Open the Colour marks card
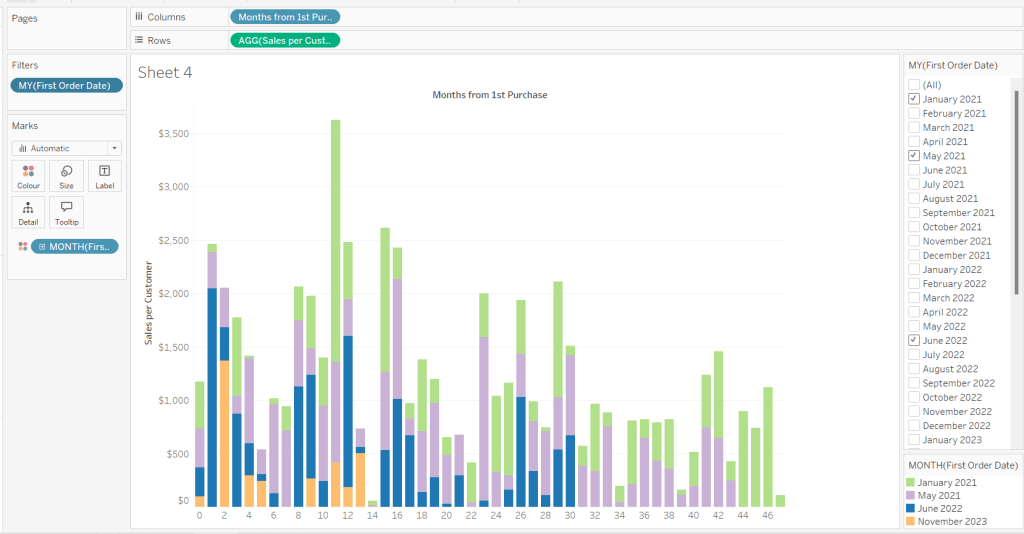This screenshot has height=534, width=1024. tap(28, 175)
